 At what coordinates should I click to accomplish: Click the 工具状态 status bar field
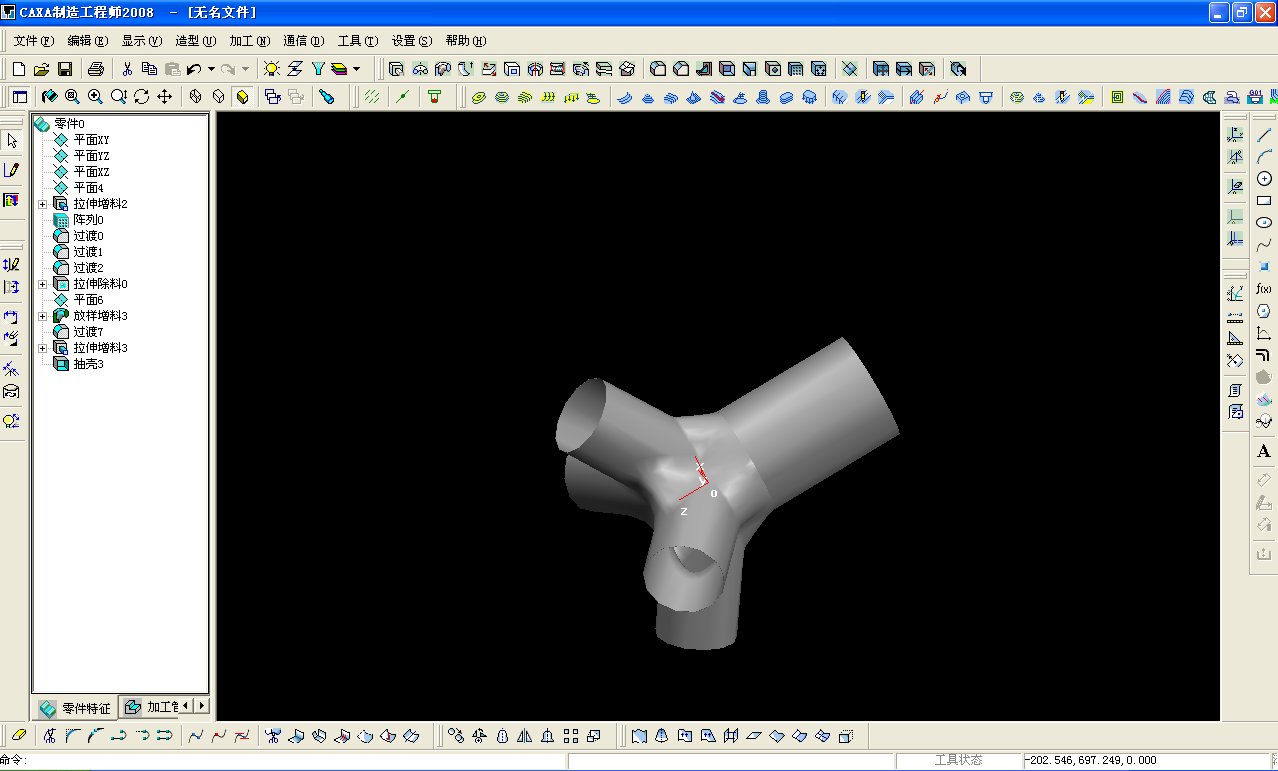(958, 761)
